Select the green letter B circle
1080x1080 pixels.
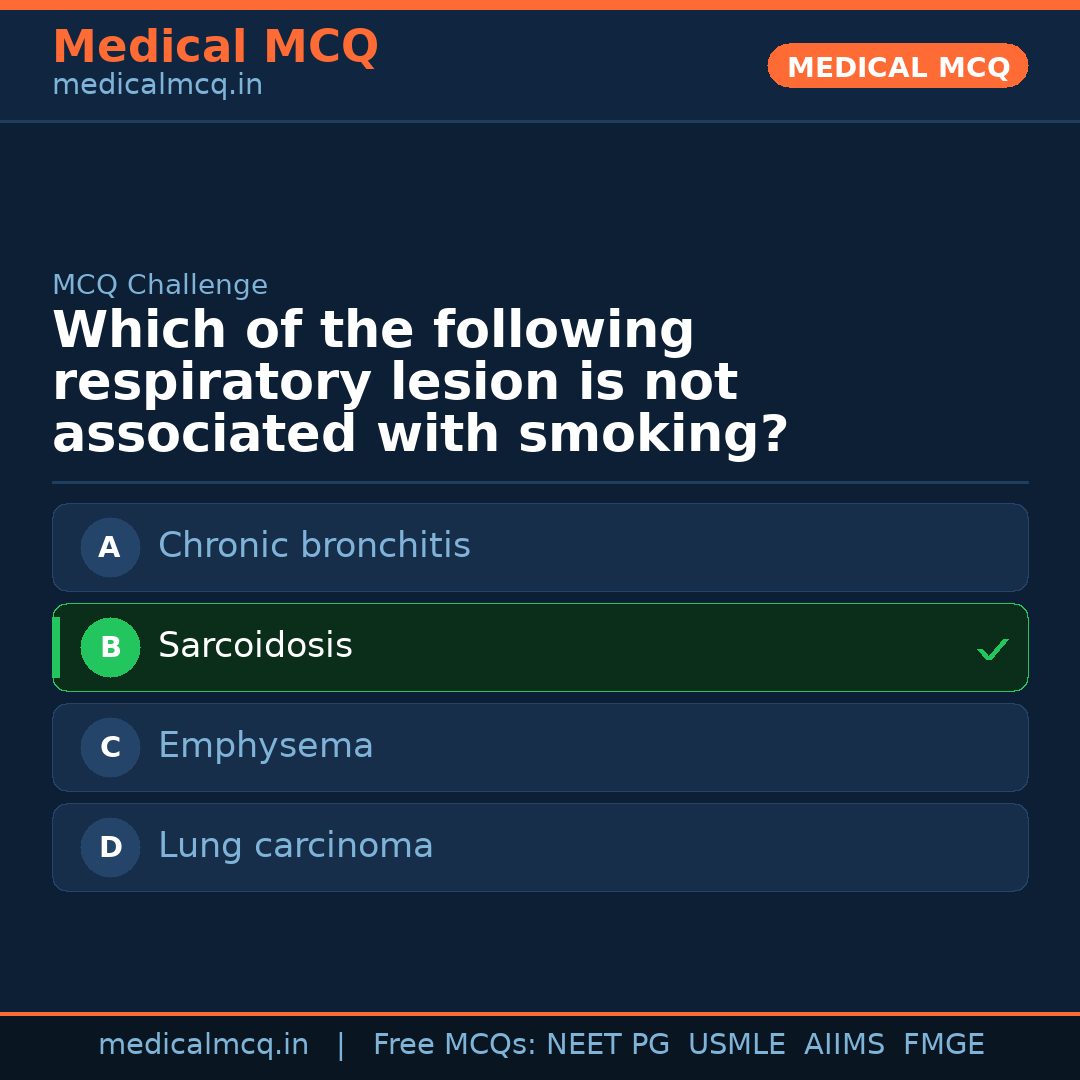110,647
